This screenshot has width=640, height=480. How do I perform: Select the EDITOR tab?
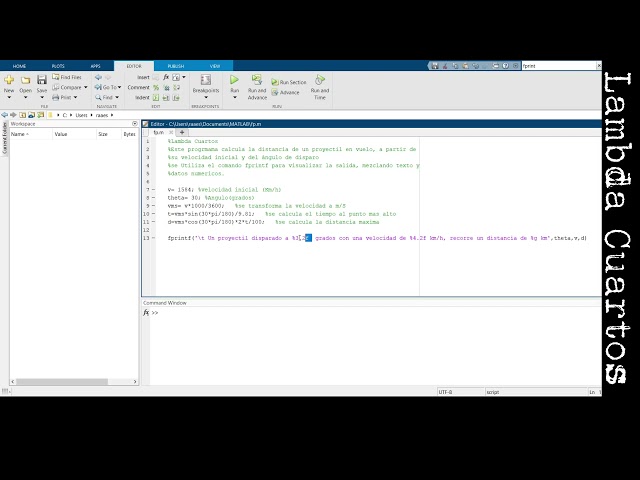134,66
